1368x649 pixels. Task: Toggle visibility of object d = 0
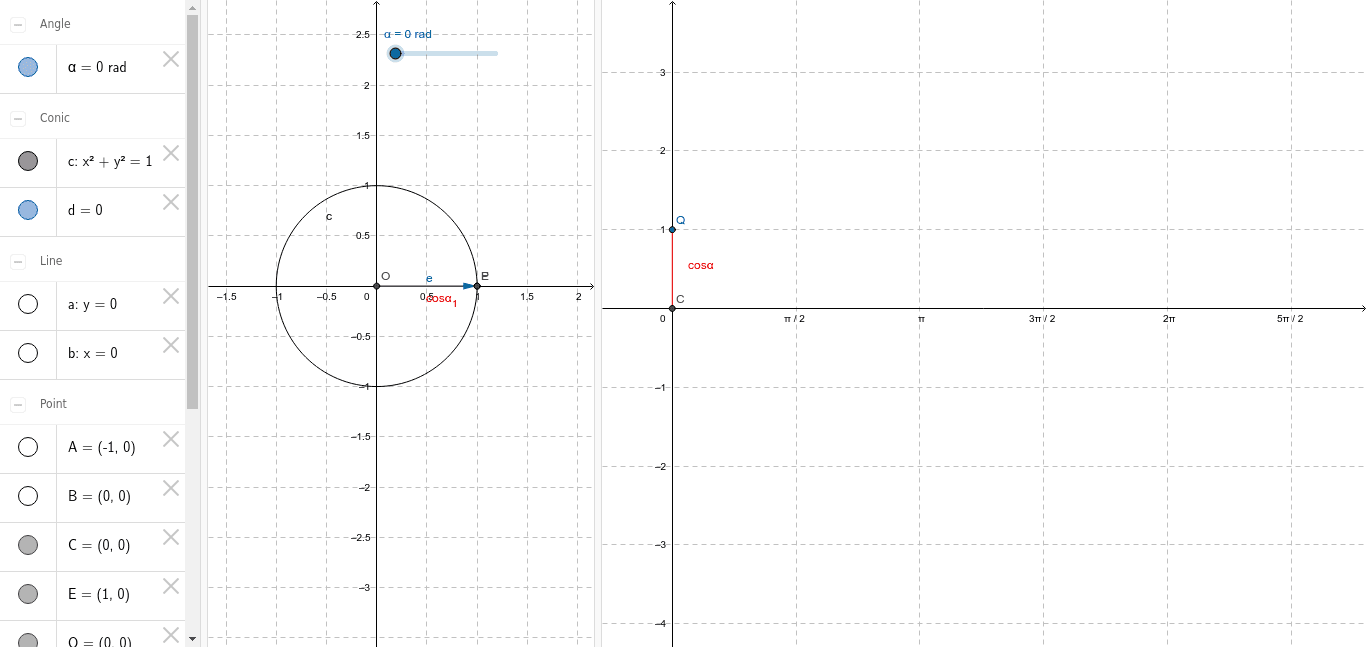[x=28, y=209]
